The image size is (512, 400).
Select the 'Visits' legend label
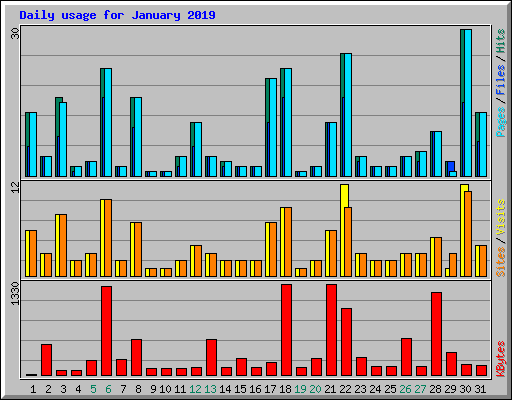(500, 217)
